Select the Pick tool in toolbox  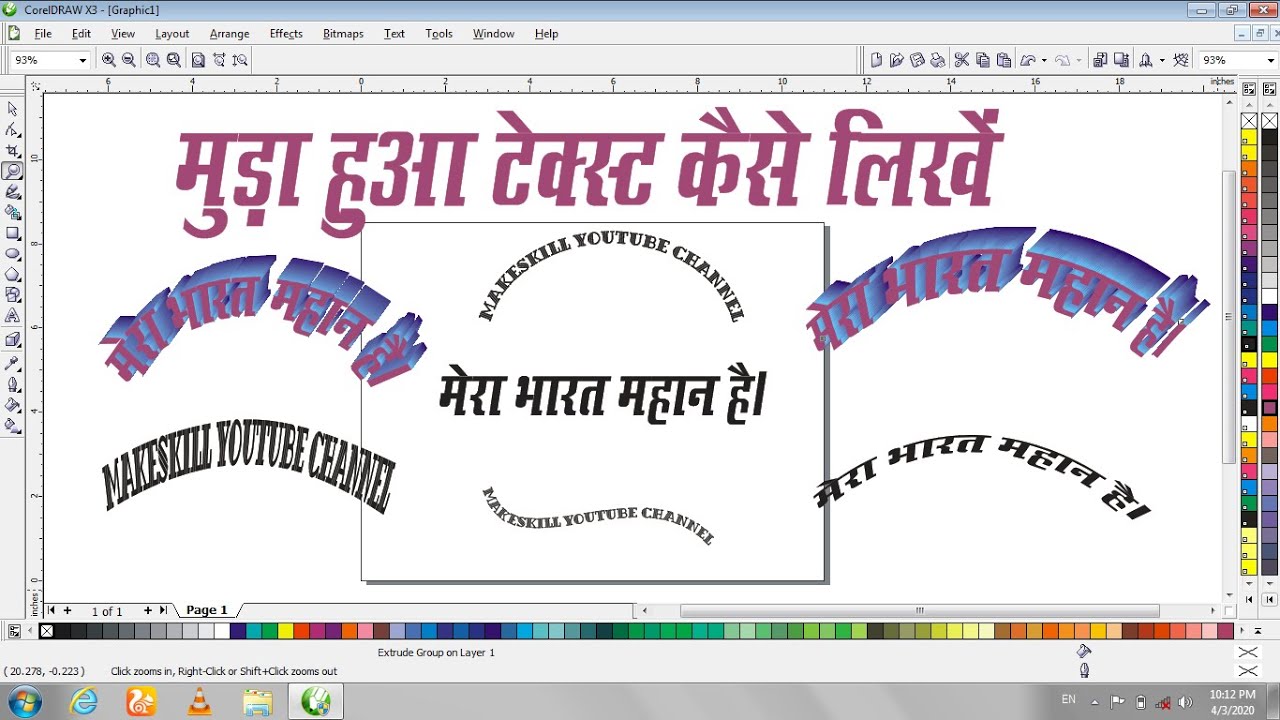[12, 108]
